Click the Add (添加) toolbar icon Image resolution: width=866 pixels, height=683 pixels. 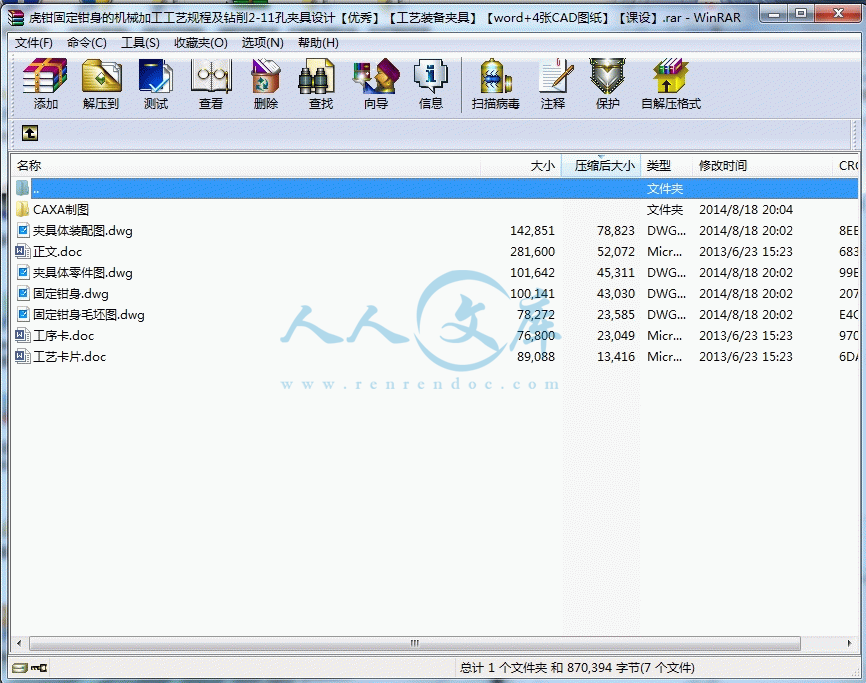coord(45,76)
